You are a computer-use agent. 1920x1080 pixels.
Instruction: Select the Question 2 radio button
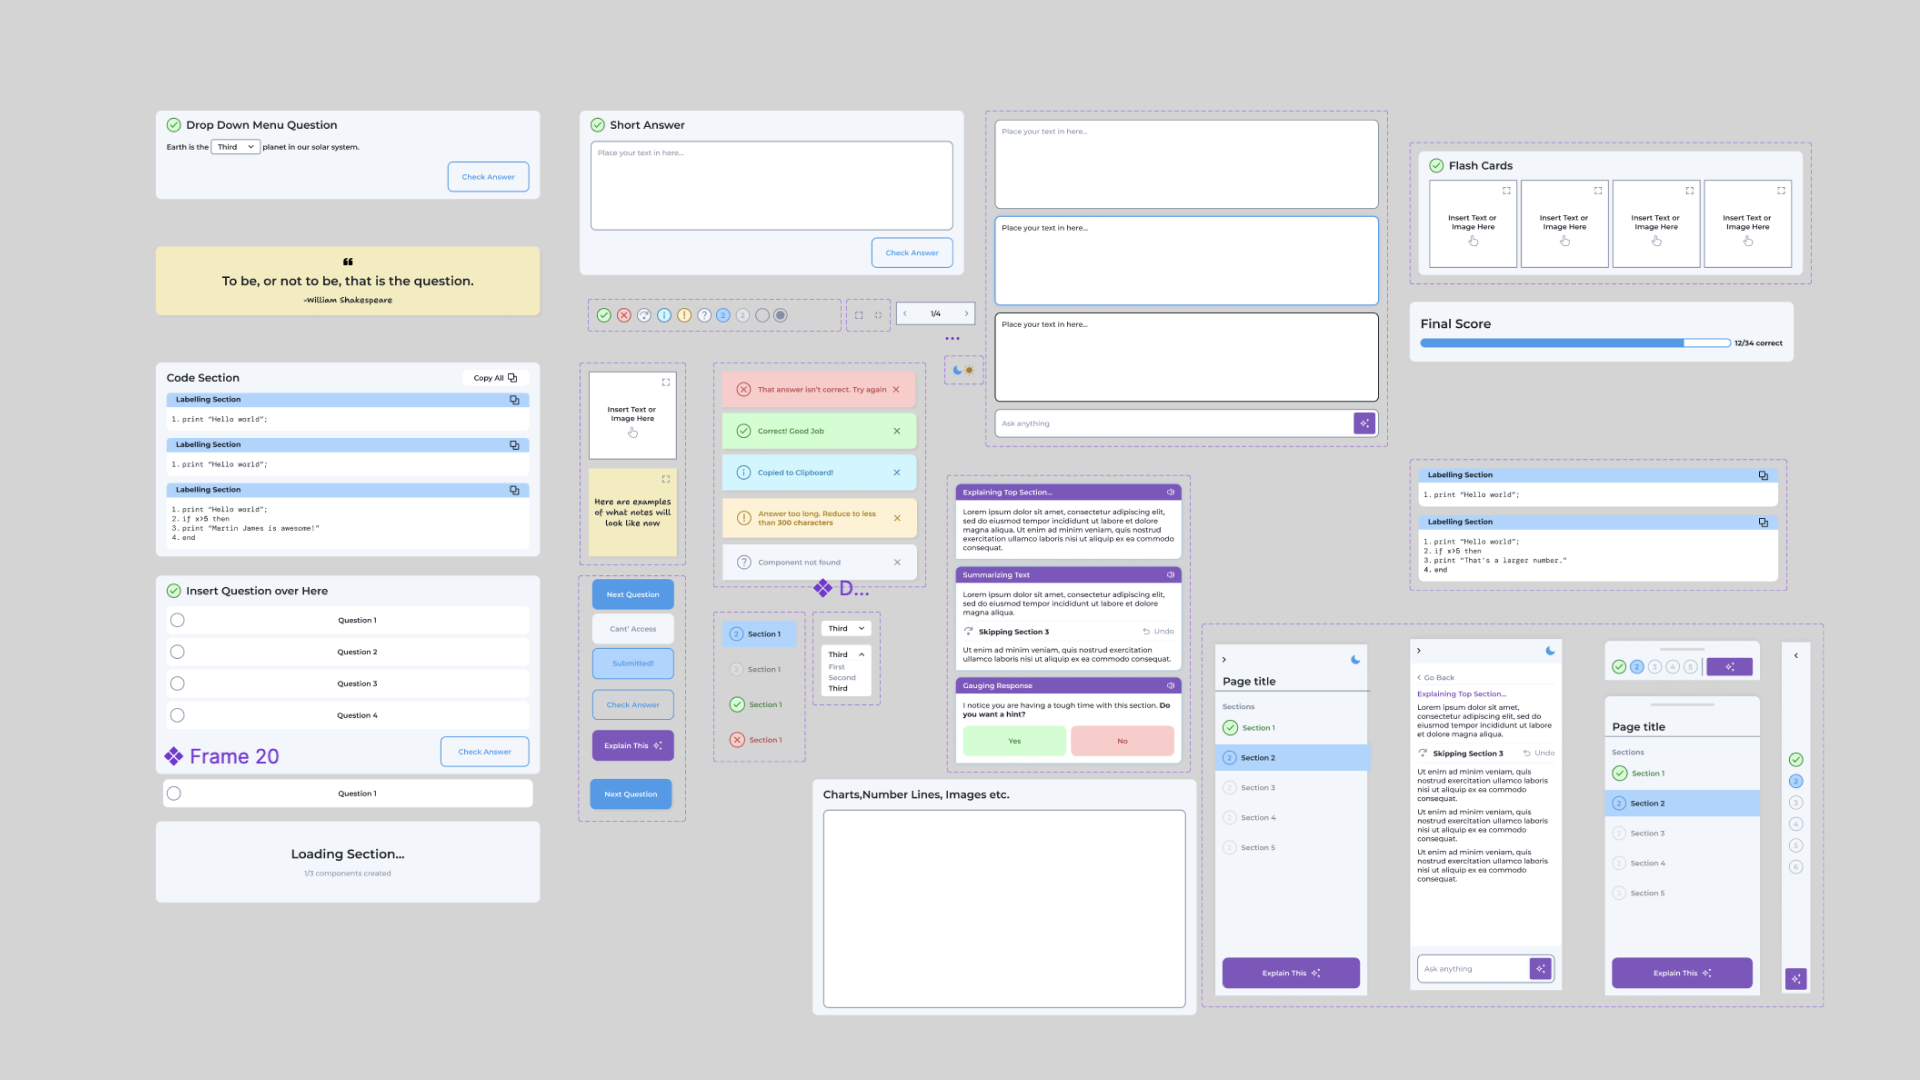pyautogui.click(x=177, y=652)
